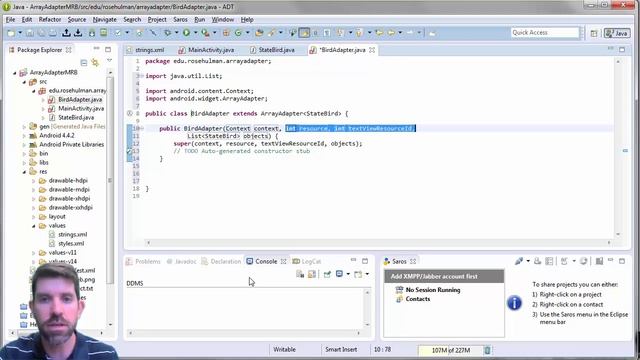Open the Android SDK Manager icon
The image size is (640, 360).
click(92, 33)
